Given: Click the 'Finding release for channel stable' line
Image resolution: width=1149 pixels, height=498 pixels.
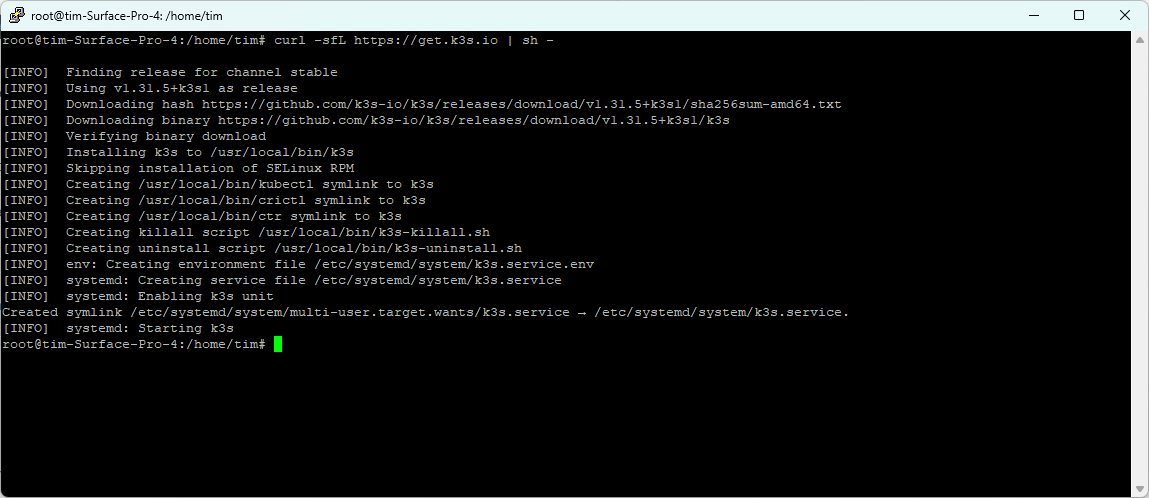Looking at the screenshot, I should [x=201, y=72].
